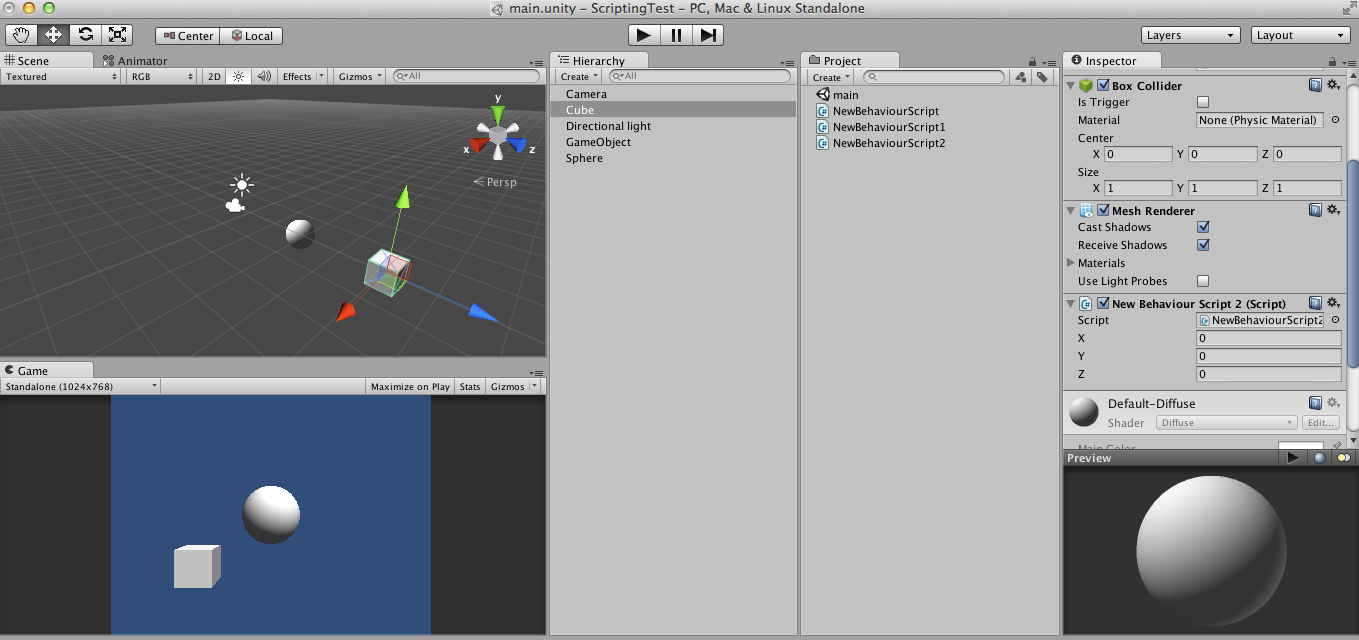Start Play mode with the Play button
The image size is (1359, 640).
(643, 35)
